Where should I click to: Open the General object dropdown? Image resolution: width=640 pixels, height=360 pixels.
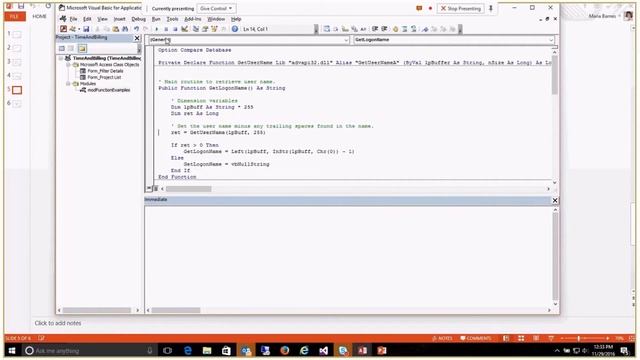(346, 40)
